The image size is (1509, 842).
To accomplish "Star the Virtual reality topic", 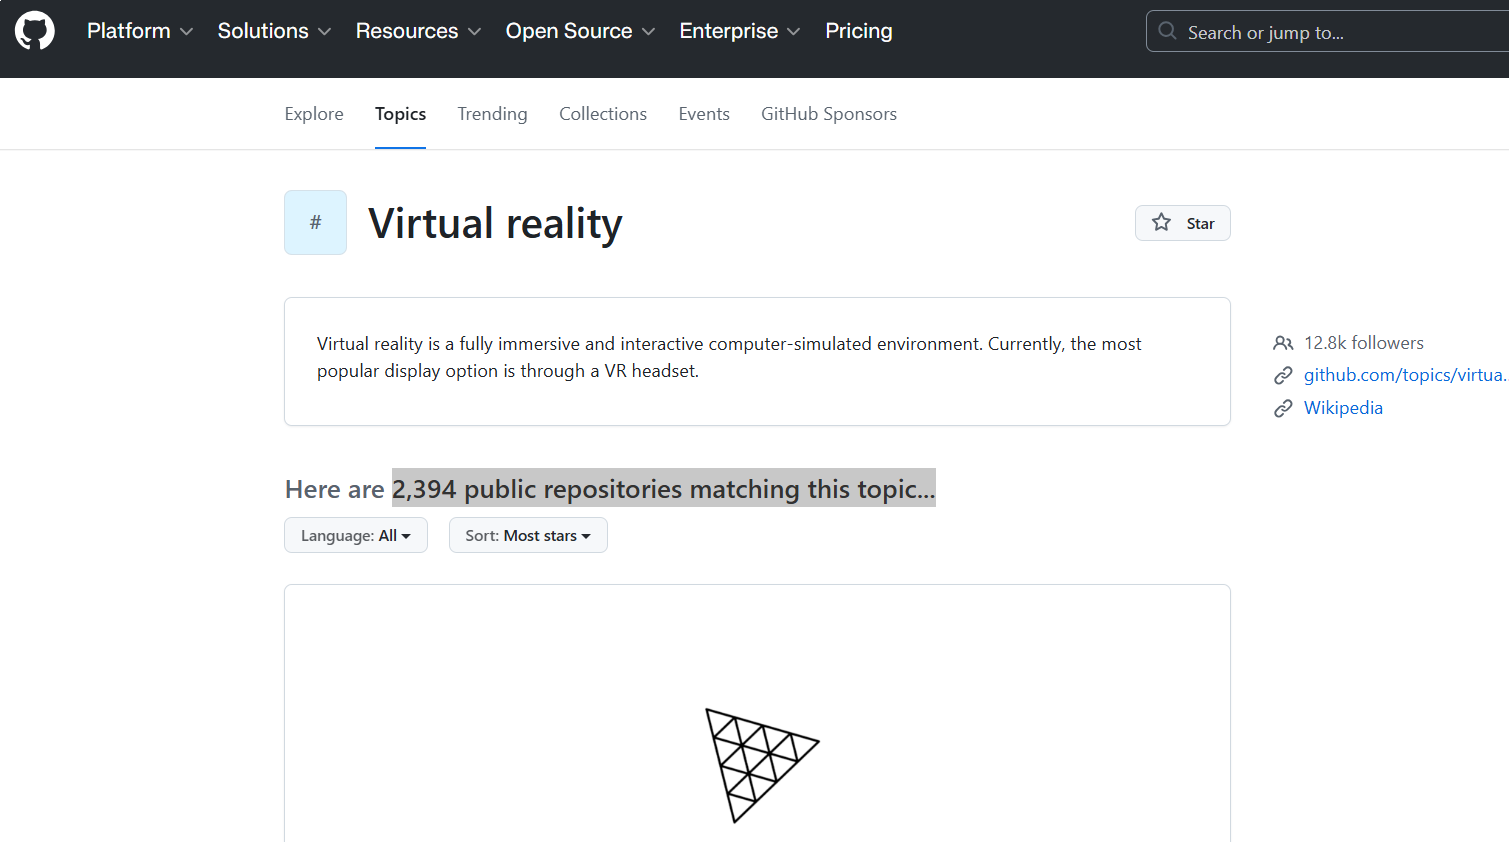I will [1182, 223].
